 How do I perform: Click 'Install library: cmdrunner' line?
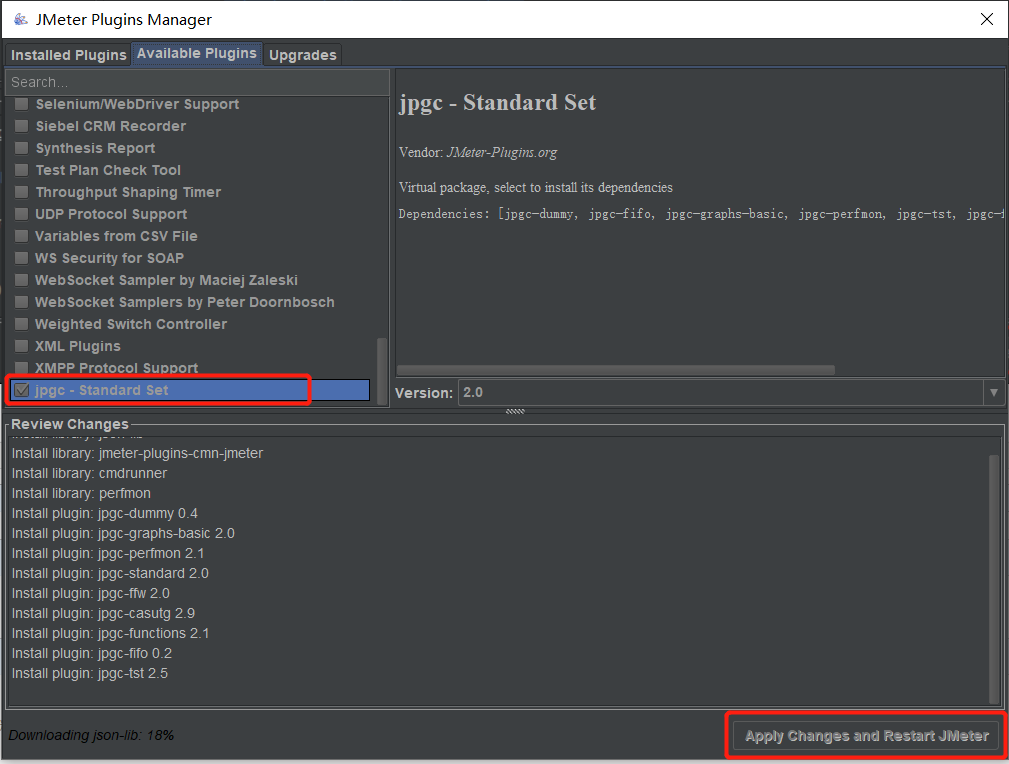pyautogui.click(x=89, y=473)
